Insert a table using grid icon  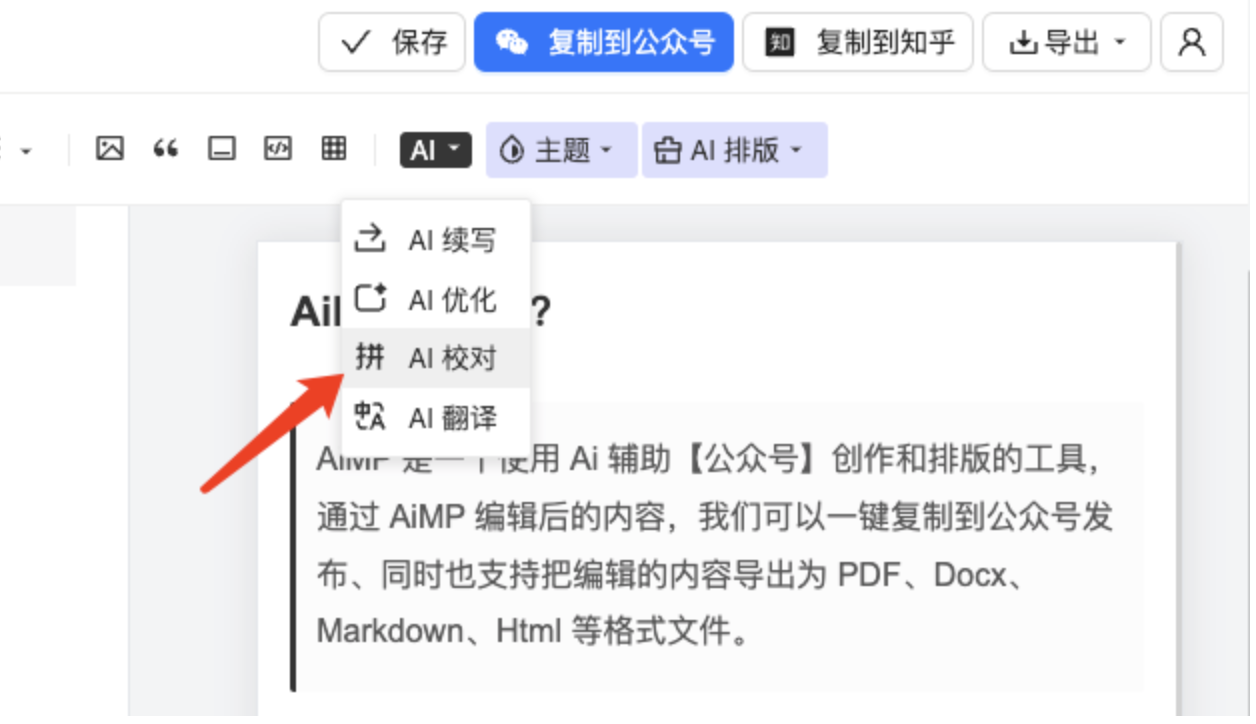tap(334, 150)
